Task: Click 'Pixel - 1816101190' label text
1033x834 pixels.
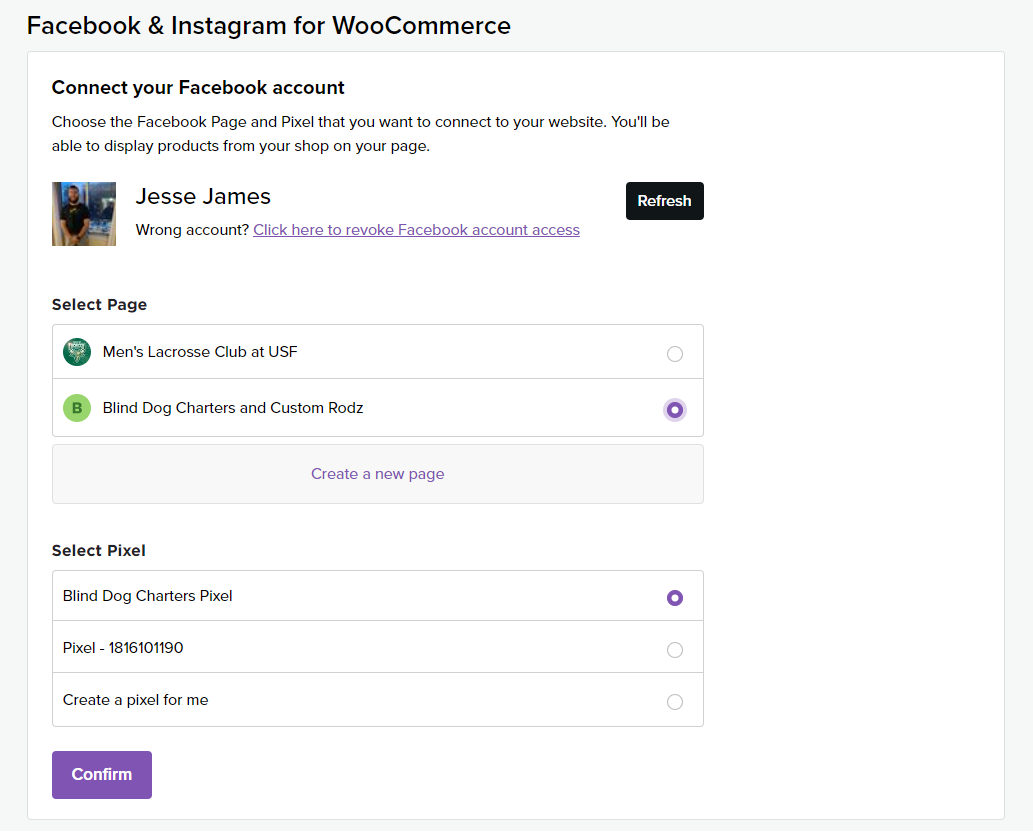Action: click(123, 648)
